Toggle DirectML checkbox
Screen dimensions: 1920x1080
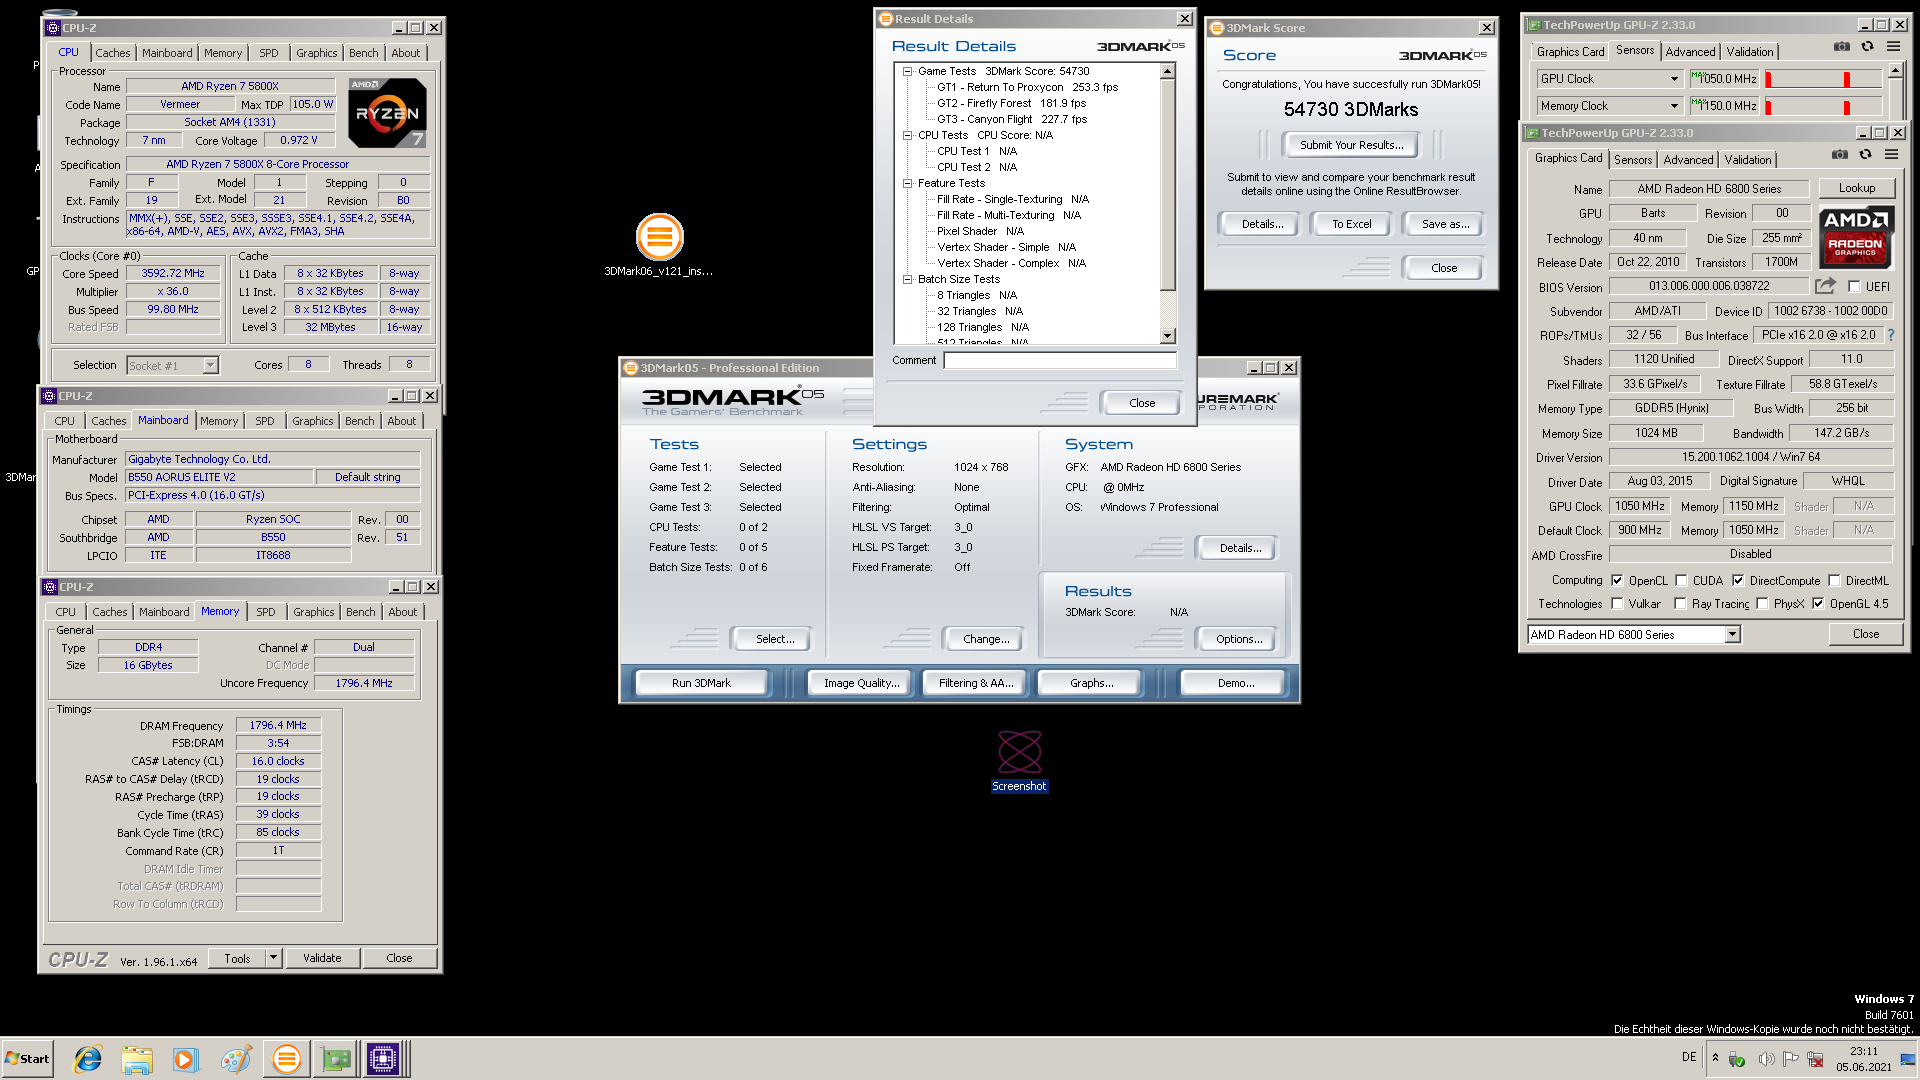[x=1834, y=581]
